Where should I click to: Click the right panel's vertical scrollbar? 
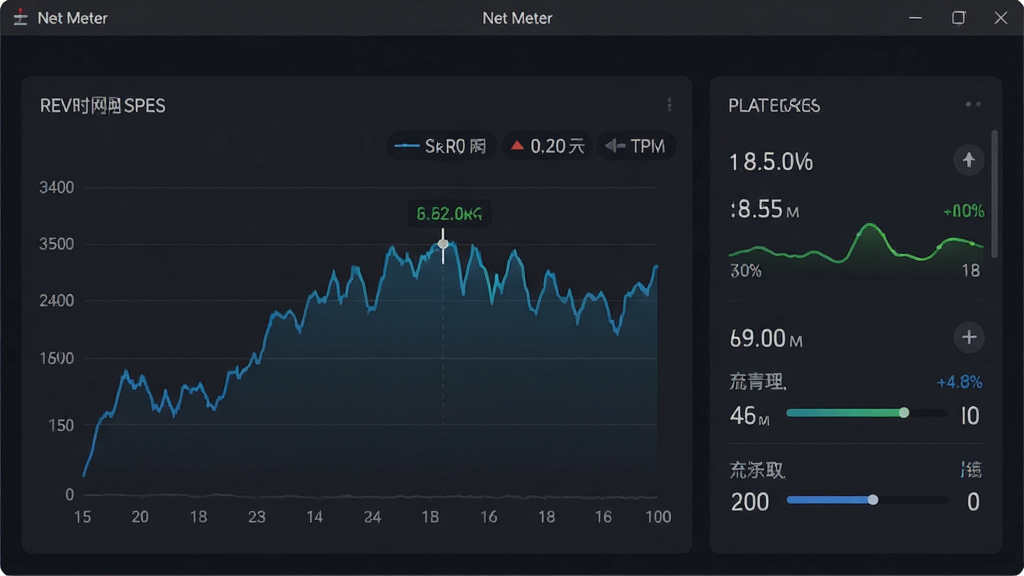click(995, 193)
